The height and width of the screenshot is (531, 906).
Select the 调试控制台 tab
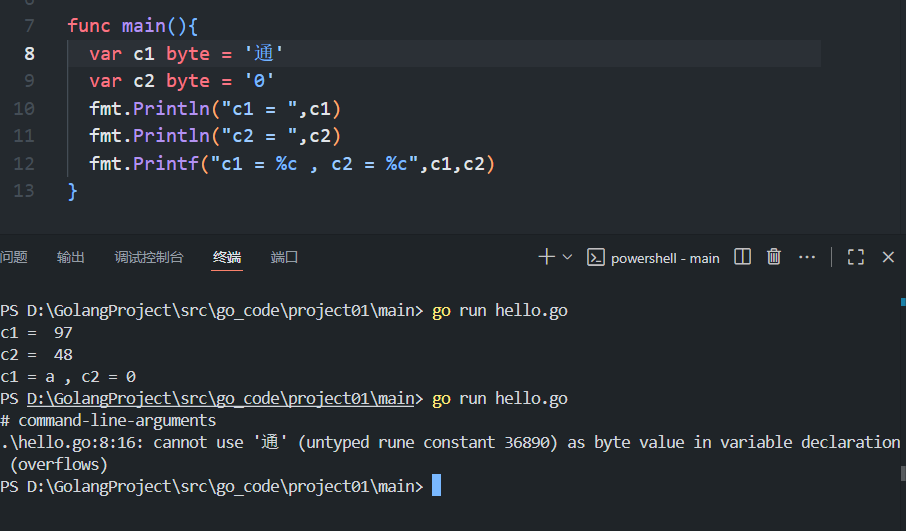(x=149, y=257)
